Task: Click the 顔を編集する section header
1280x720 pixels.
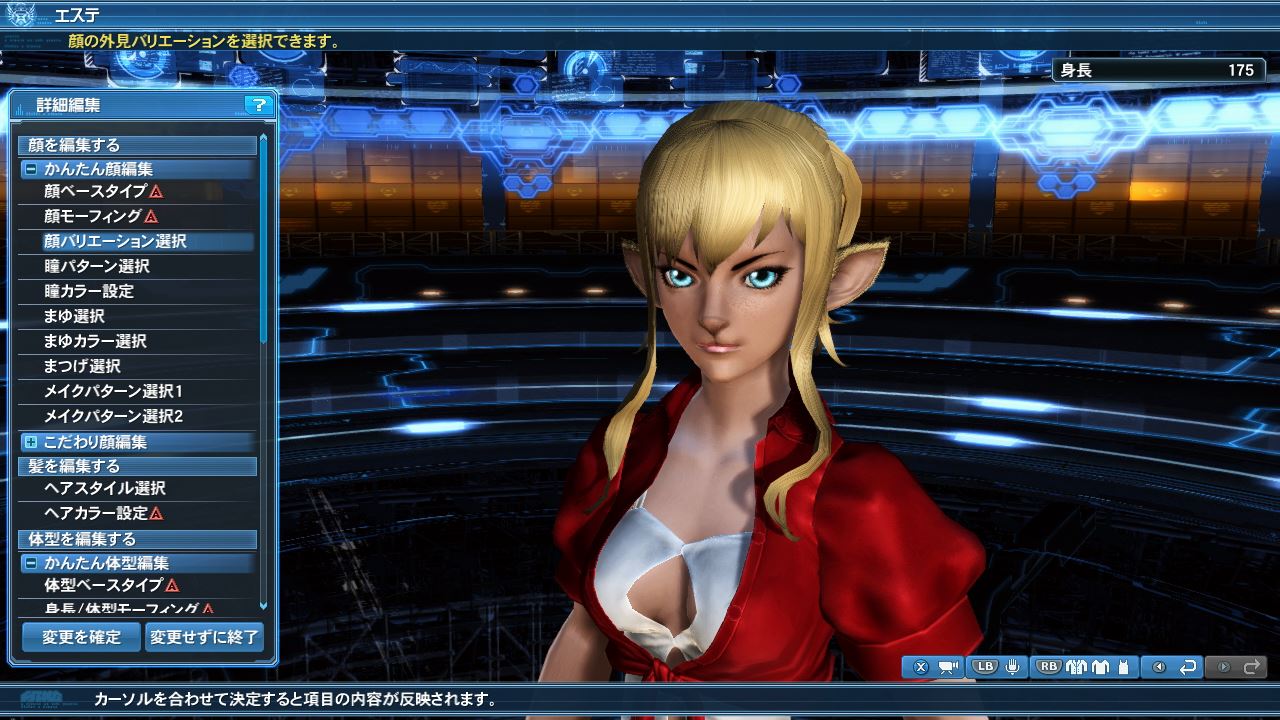Action: click(x=137, y=146)
